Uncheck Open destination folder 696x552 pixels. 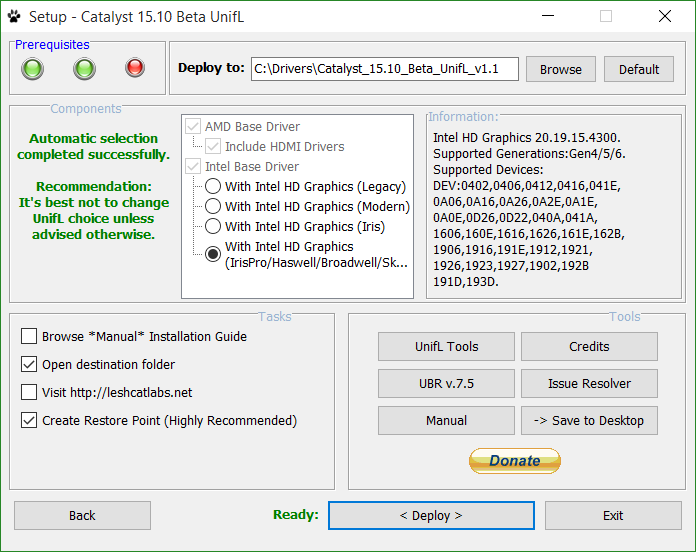pyautogui.click(x=29, y=364)
